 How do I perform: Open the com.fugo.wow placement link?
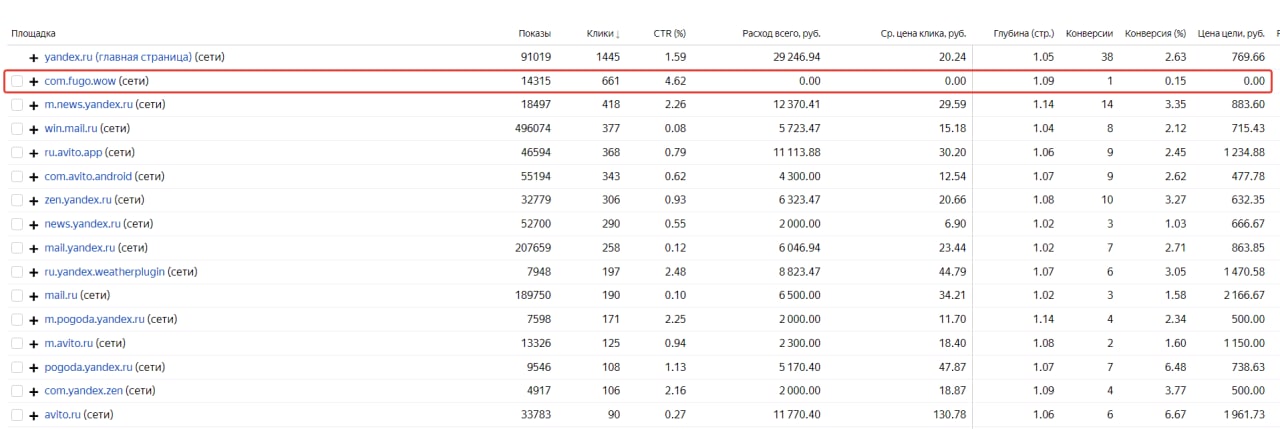click(x=80, y=81)
